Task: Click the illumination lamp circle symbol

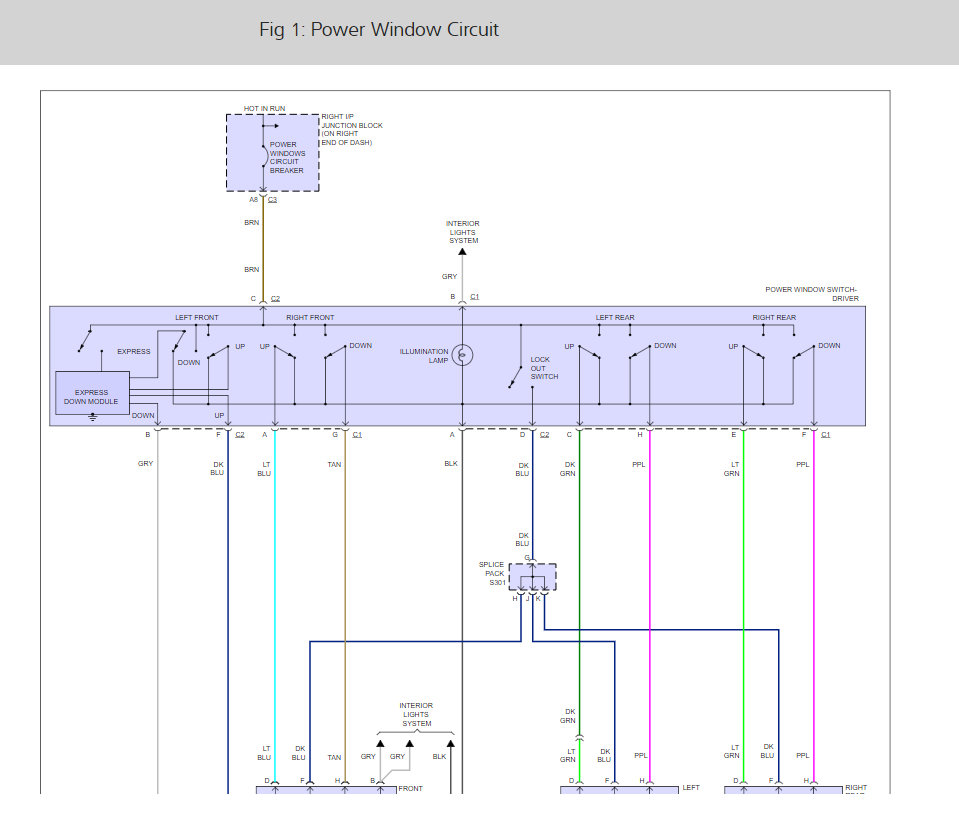Action: tap(462, 355)
